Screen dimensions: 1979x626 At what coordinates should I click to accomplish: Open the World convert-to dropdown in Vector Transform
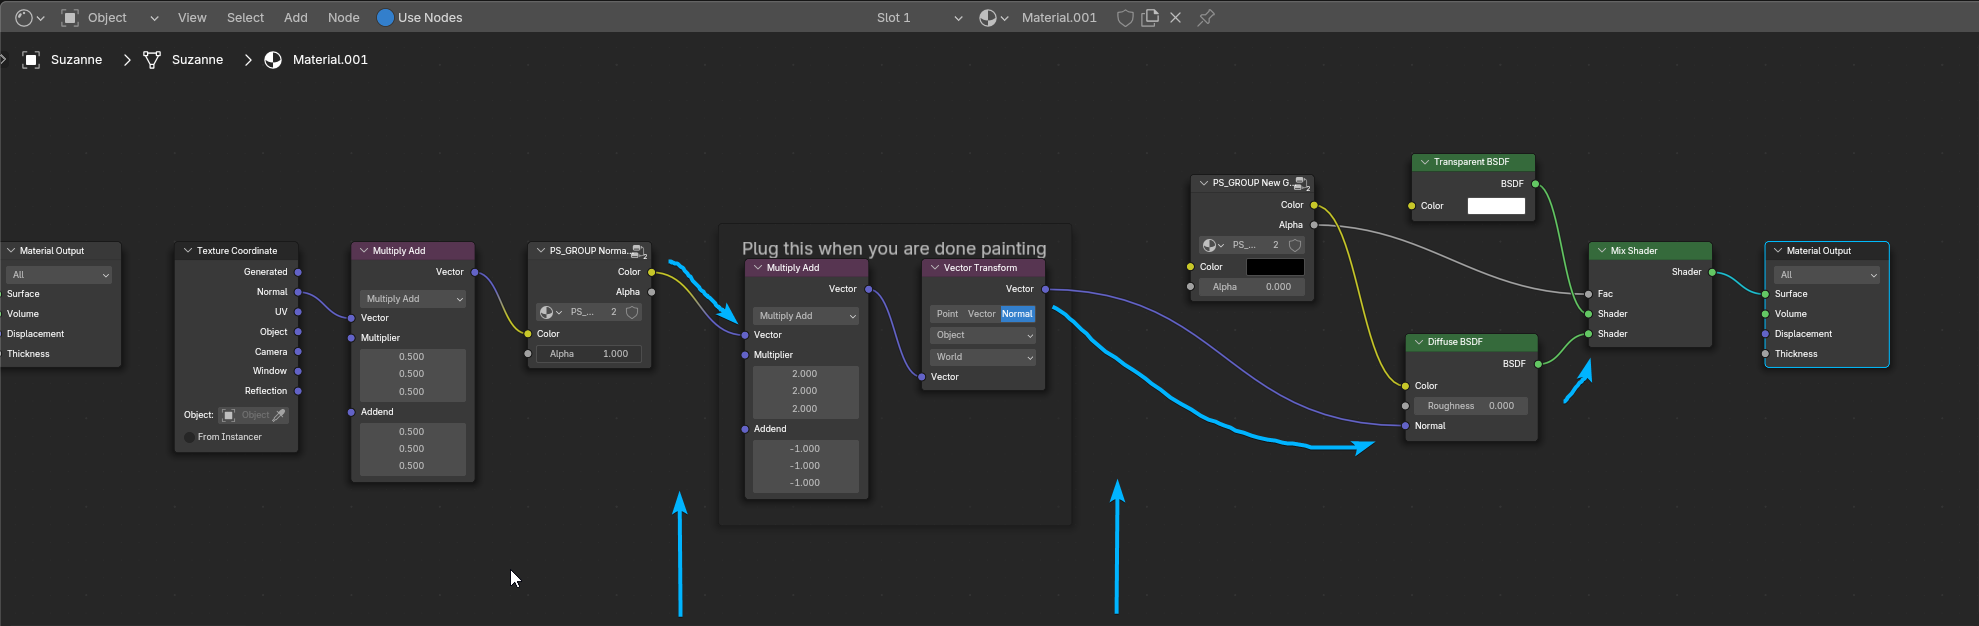tap(983, 357)
